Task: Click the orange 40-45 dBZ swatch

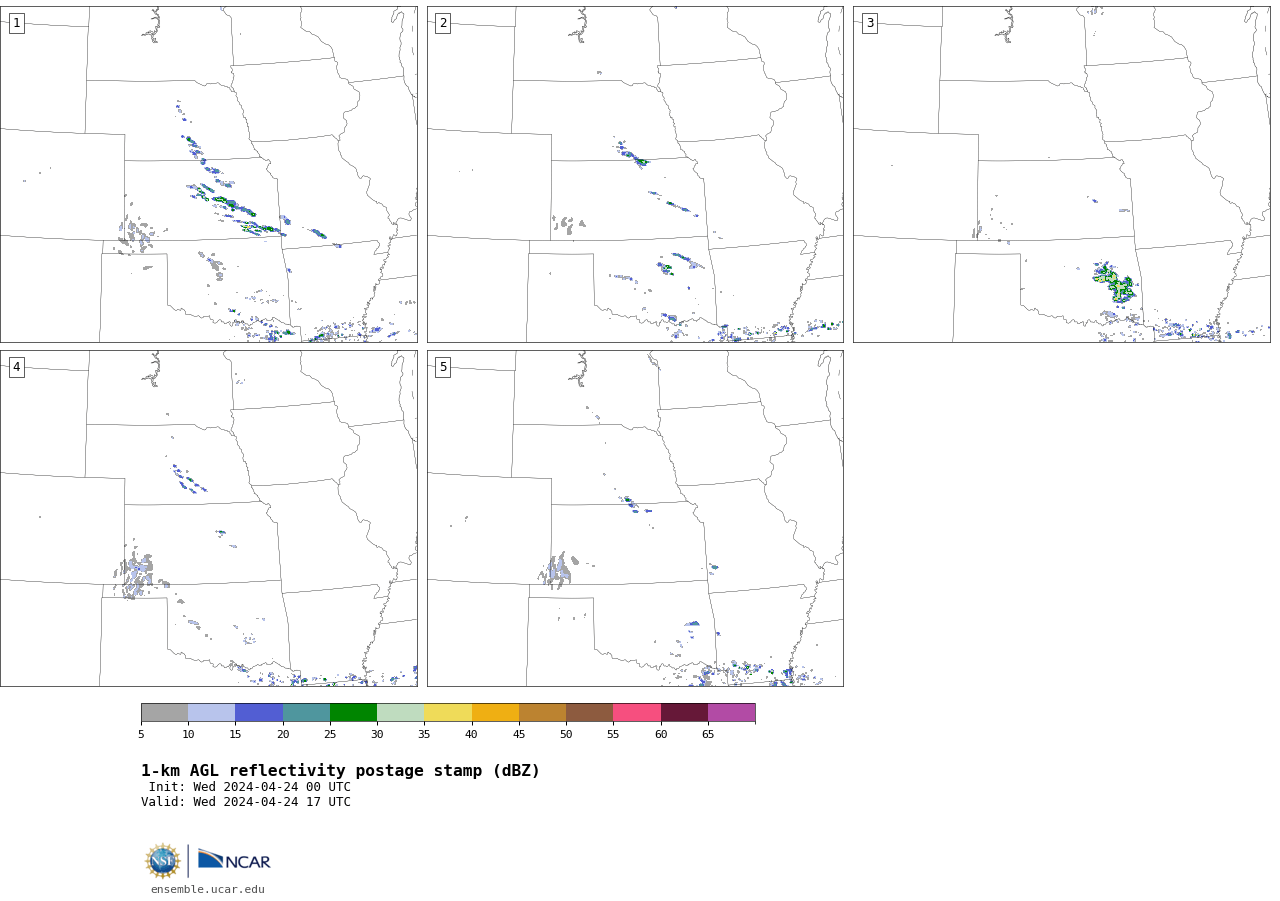Action: (x=495, y=712)
